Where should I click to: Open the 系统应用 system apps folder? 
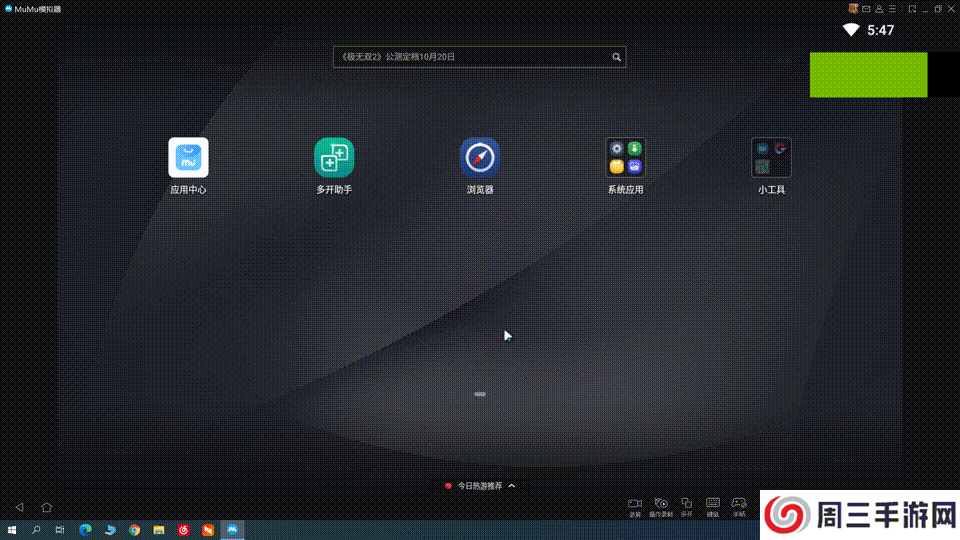click(x=626, y=158)
